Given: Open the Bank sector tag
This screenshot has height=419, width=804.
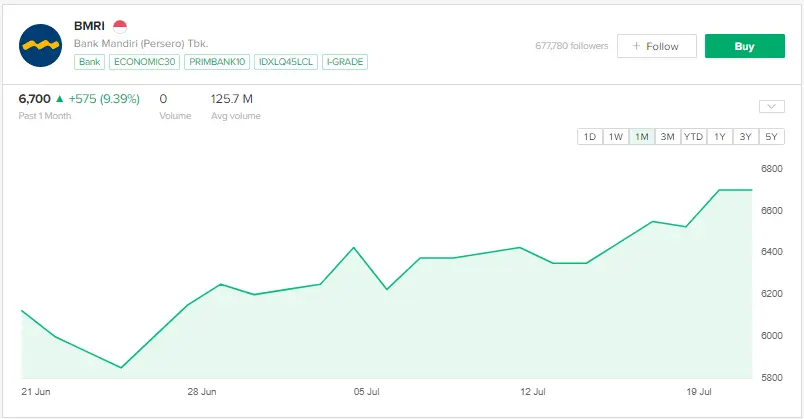Looking at the screenshot, I should (x=89, y=62).
